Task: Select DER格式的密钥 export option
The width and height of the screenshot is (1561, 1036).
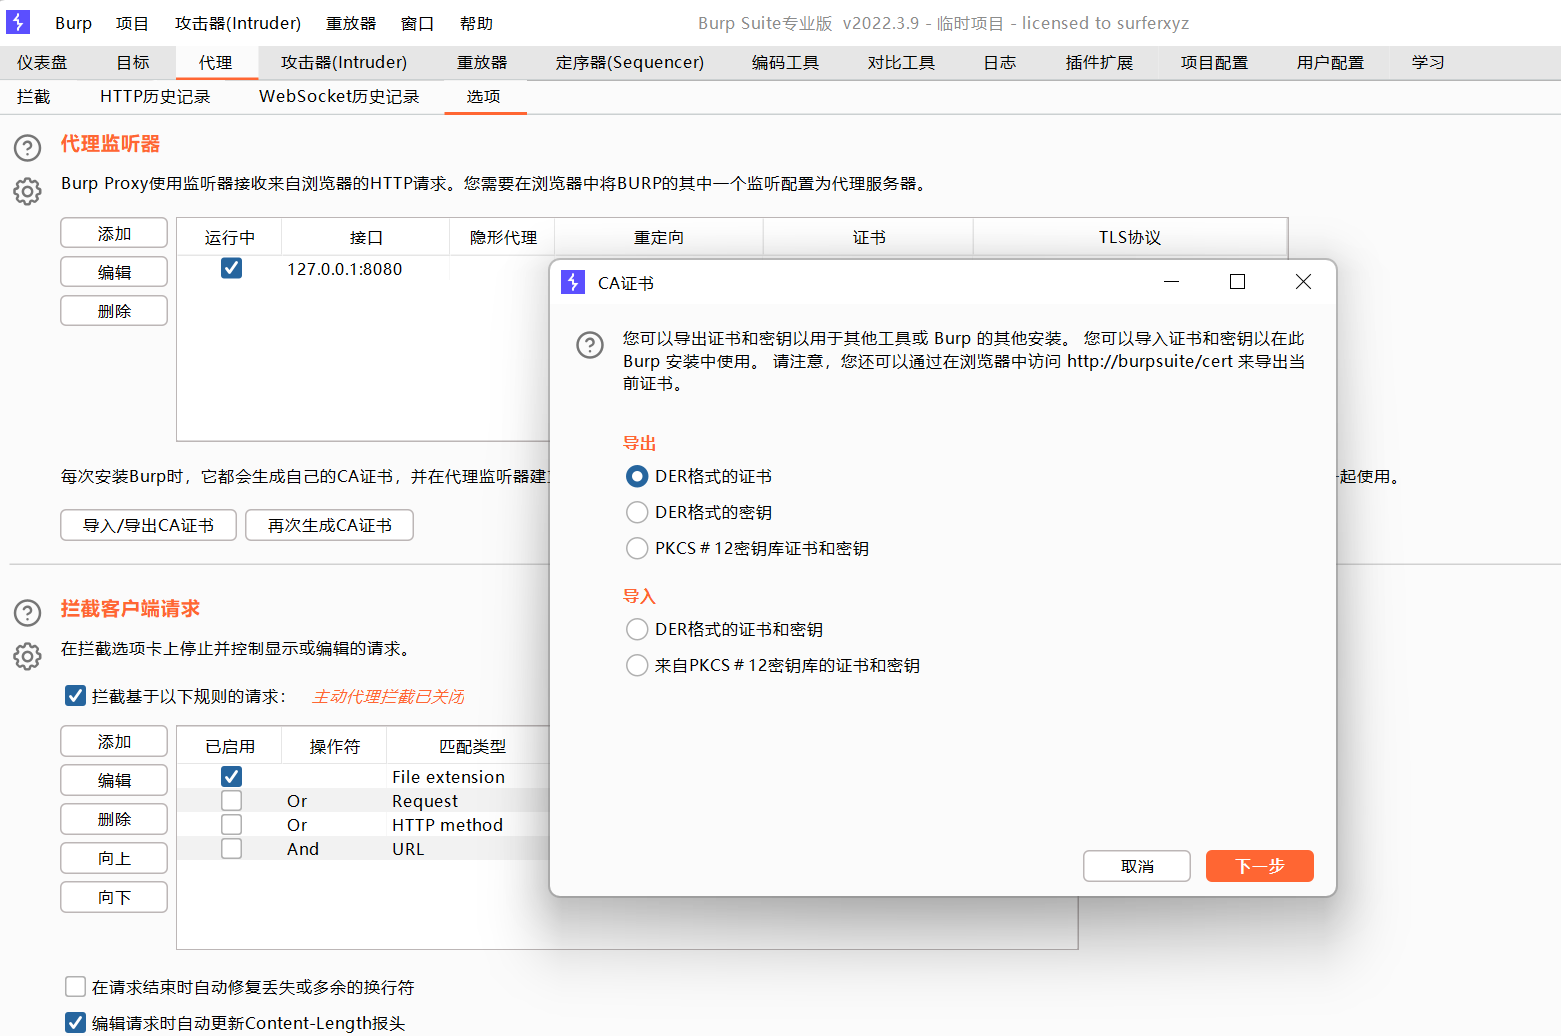Action: pos(637,512)
